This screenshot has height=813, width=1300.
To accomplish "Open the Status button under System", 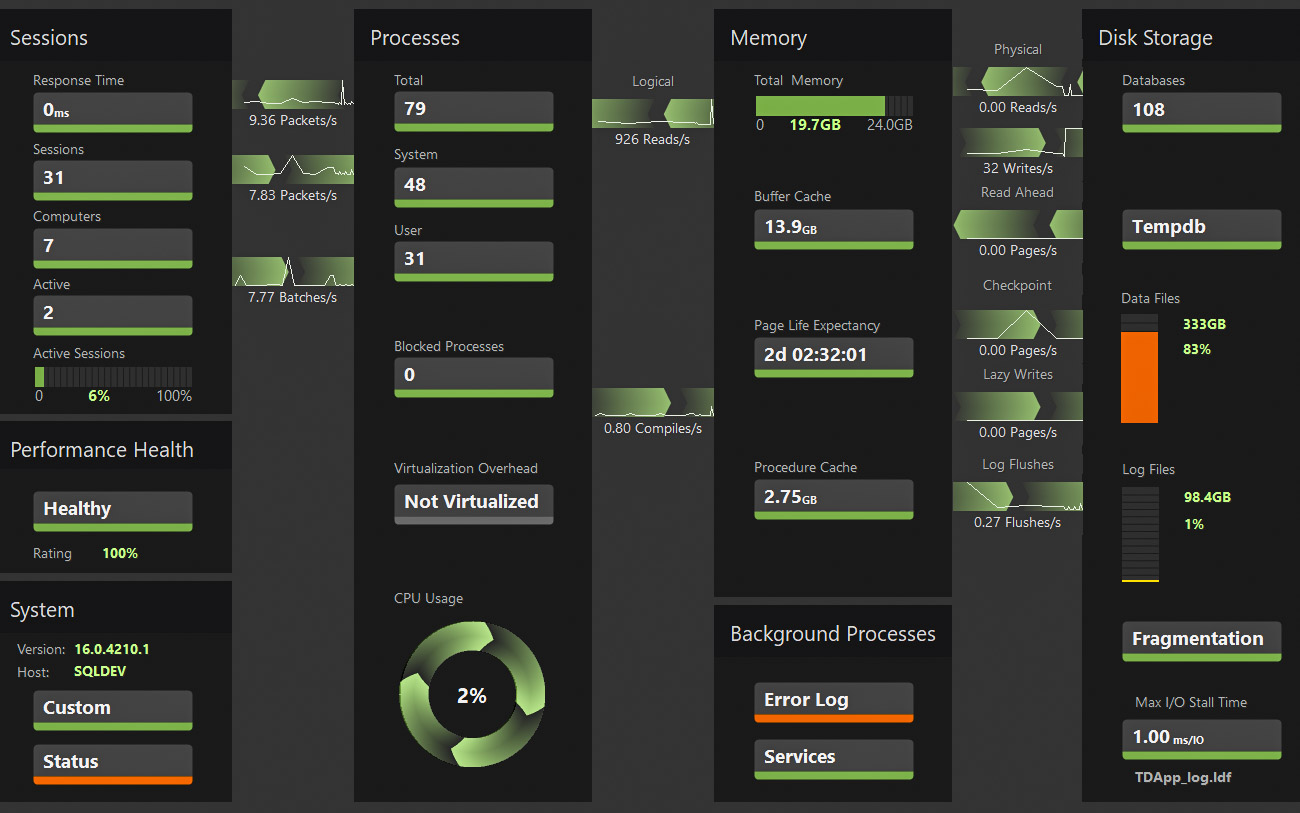I will coord(112,763).
